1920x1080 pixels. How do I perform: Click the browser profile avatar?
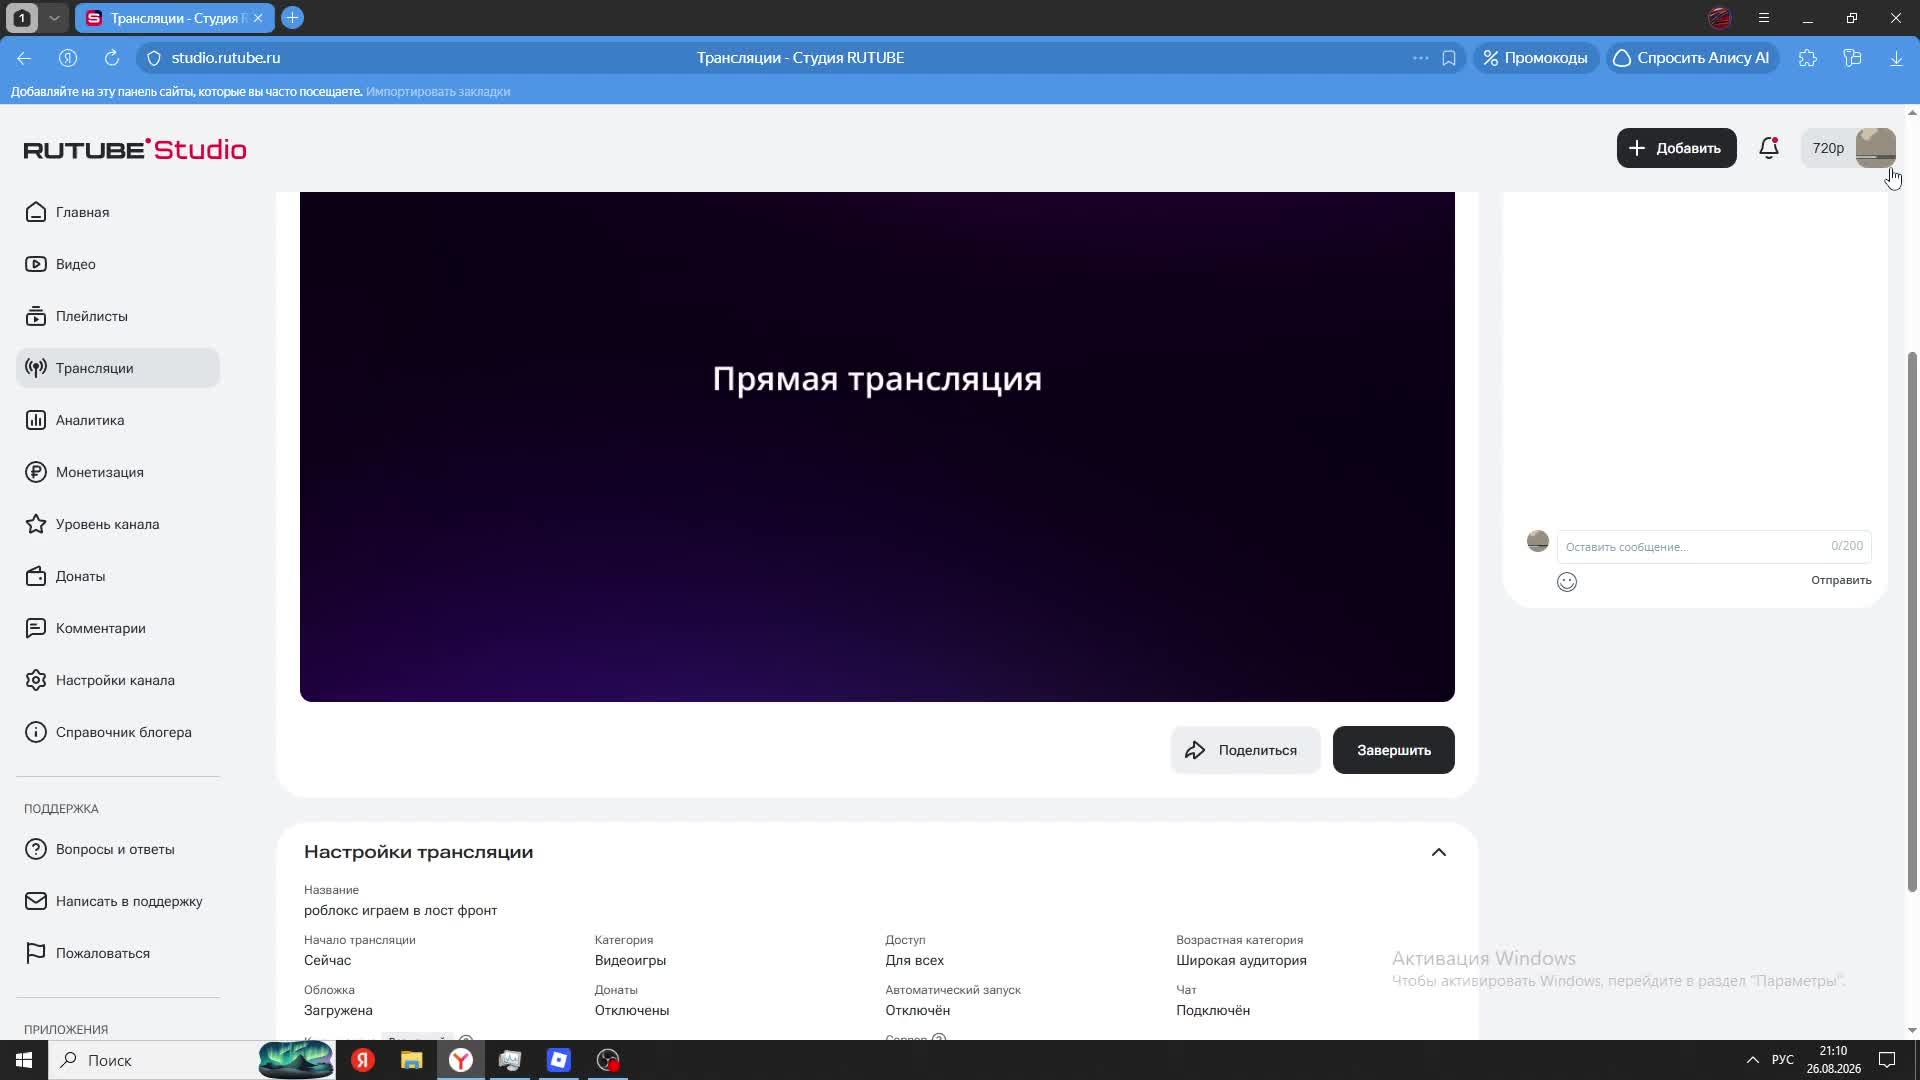(1720, 18)
